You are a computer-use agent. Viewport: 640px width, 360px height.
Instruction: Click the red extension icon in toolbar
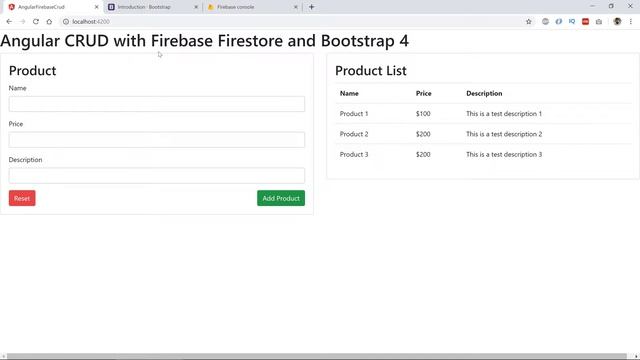(x=585, y=22)
